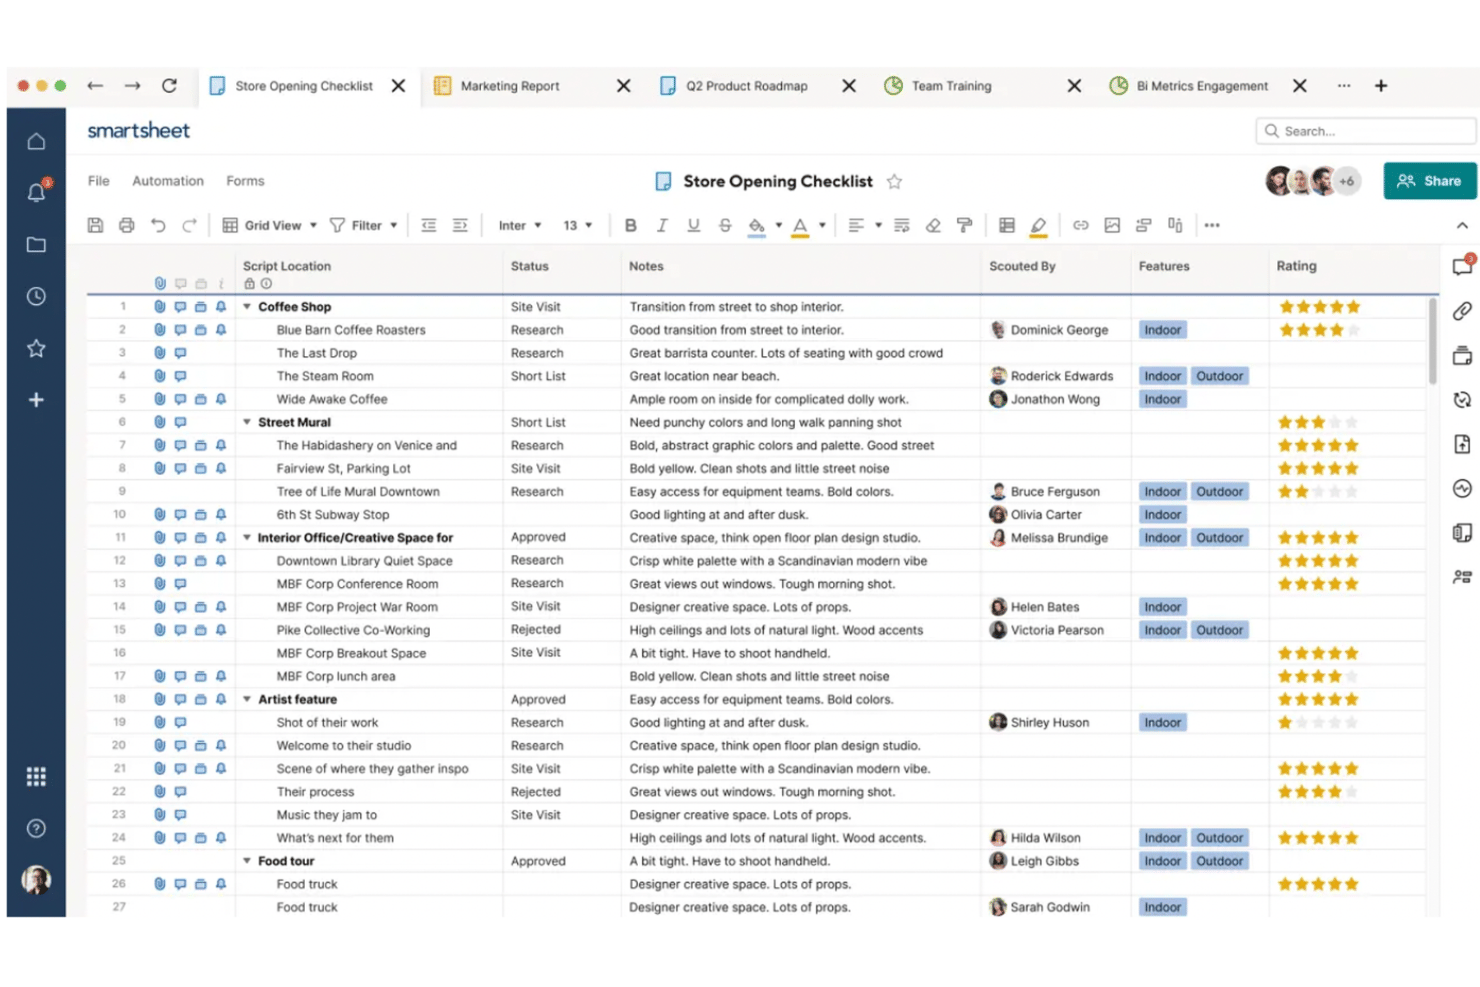The image size is (1480, 987).
Task: Collapse the Street Mural row group
Action: pos(247,422)
